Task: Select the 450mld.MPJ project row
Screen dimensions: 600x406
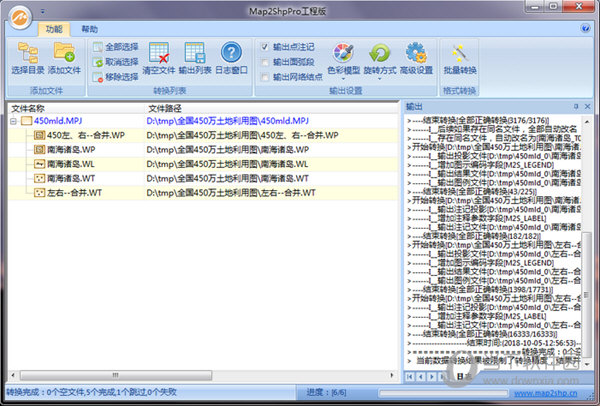Action: pos(203,121)
